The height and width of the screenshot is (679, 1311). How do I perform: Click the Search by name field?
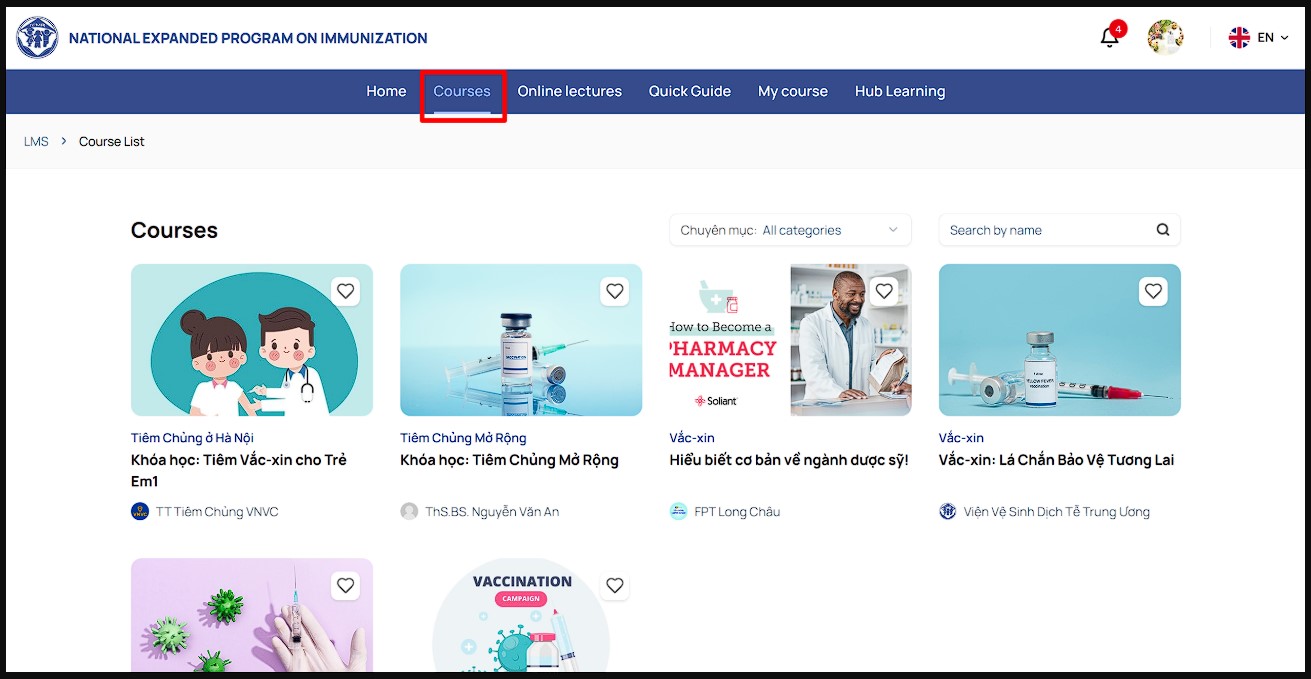tap(1045, 230)
